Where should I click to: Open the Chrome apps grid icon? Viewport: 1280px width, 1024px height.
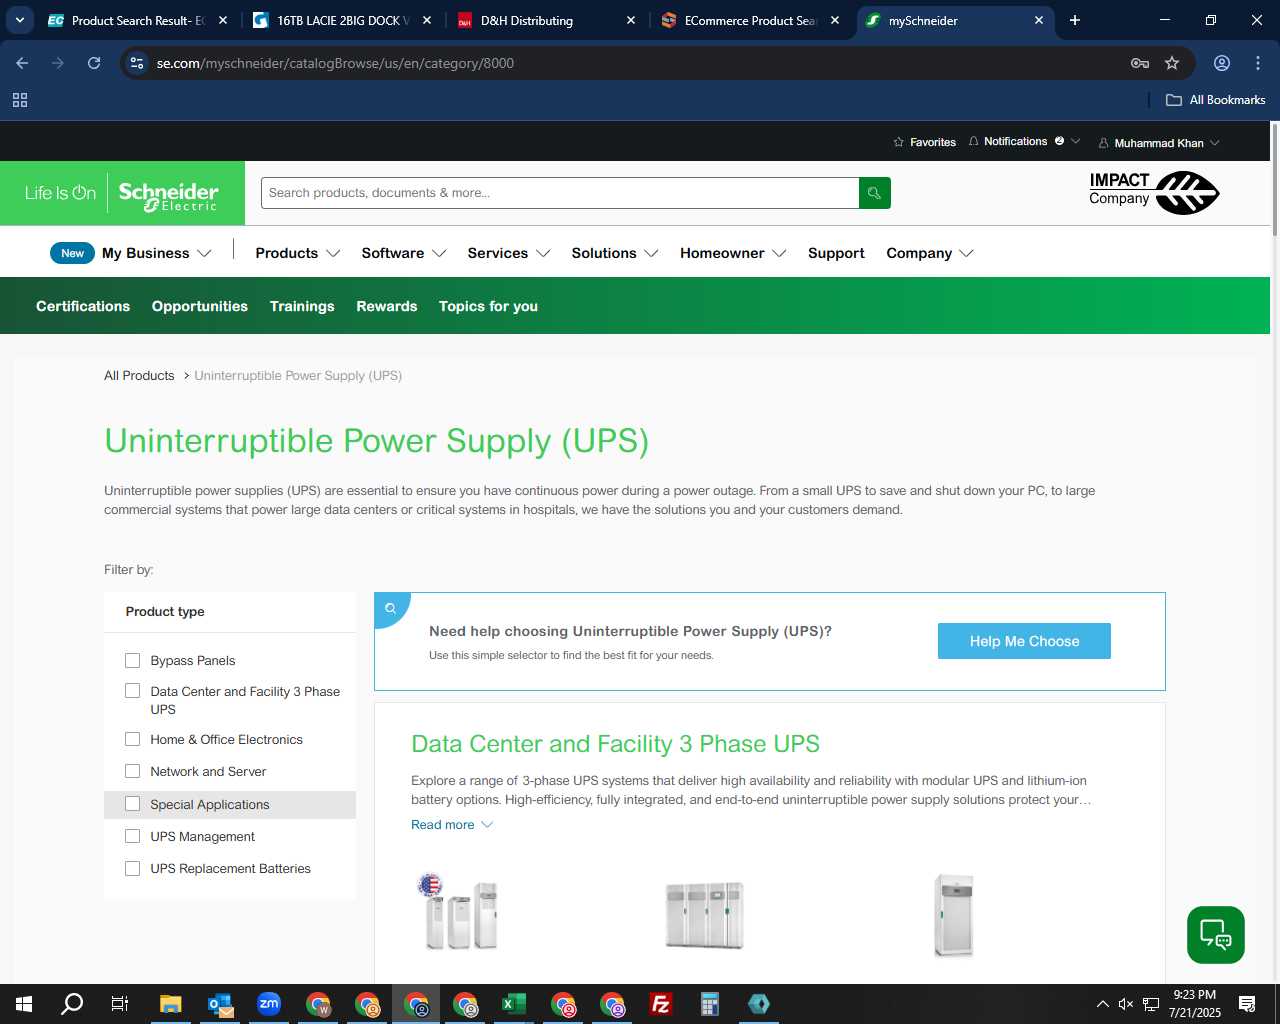coord(20,100)
